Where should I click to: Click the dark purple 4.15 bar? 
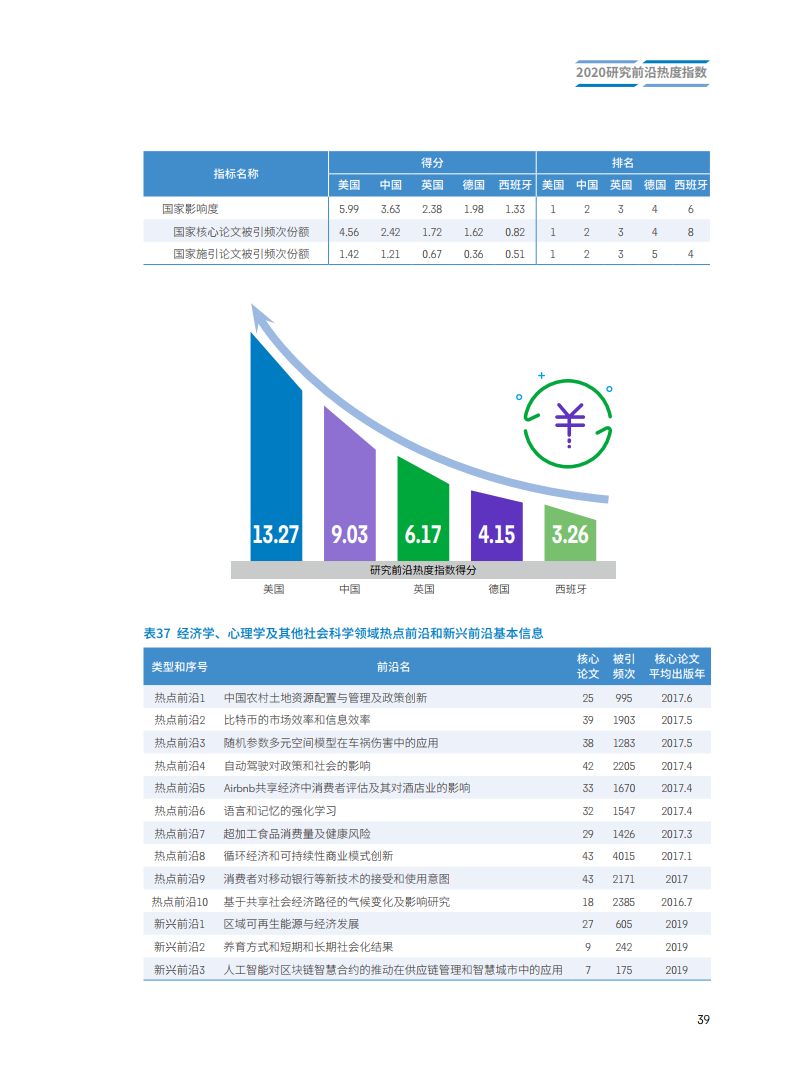pos(496,525)
